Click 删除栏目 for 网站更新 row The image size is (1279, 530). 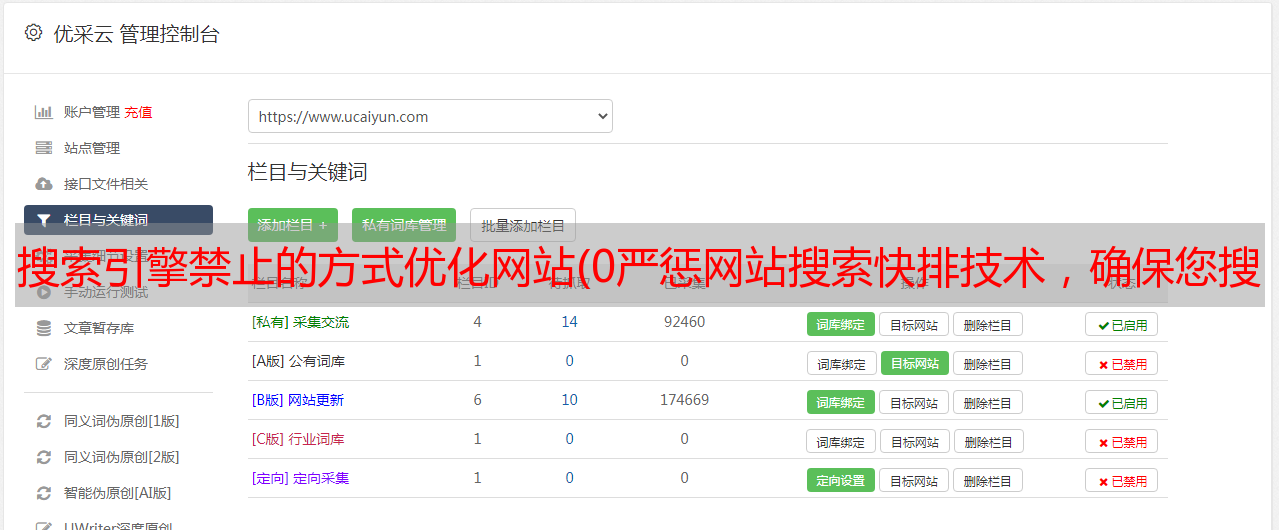pos(988,402)
